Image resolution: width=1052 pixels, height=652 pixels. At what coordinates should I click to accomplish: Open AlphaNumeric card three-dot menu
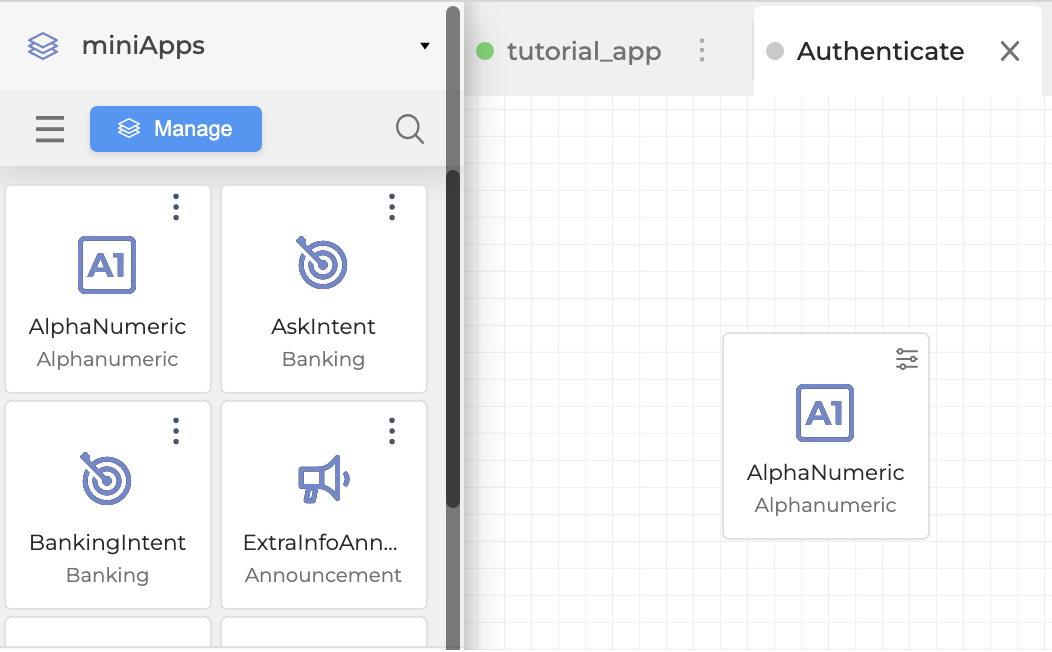(176, 207)
